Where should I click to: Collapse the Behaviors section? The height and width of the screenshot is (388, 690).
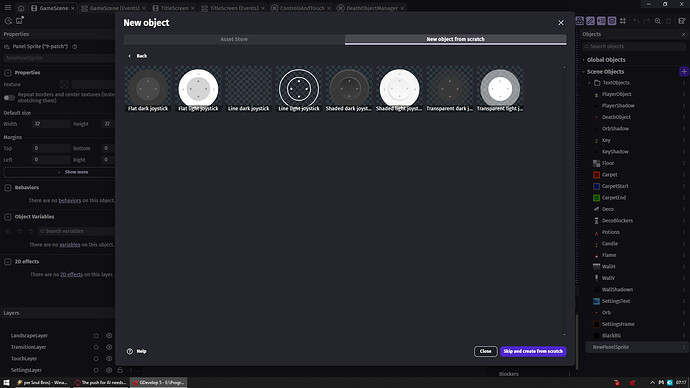coord(8,187)
